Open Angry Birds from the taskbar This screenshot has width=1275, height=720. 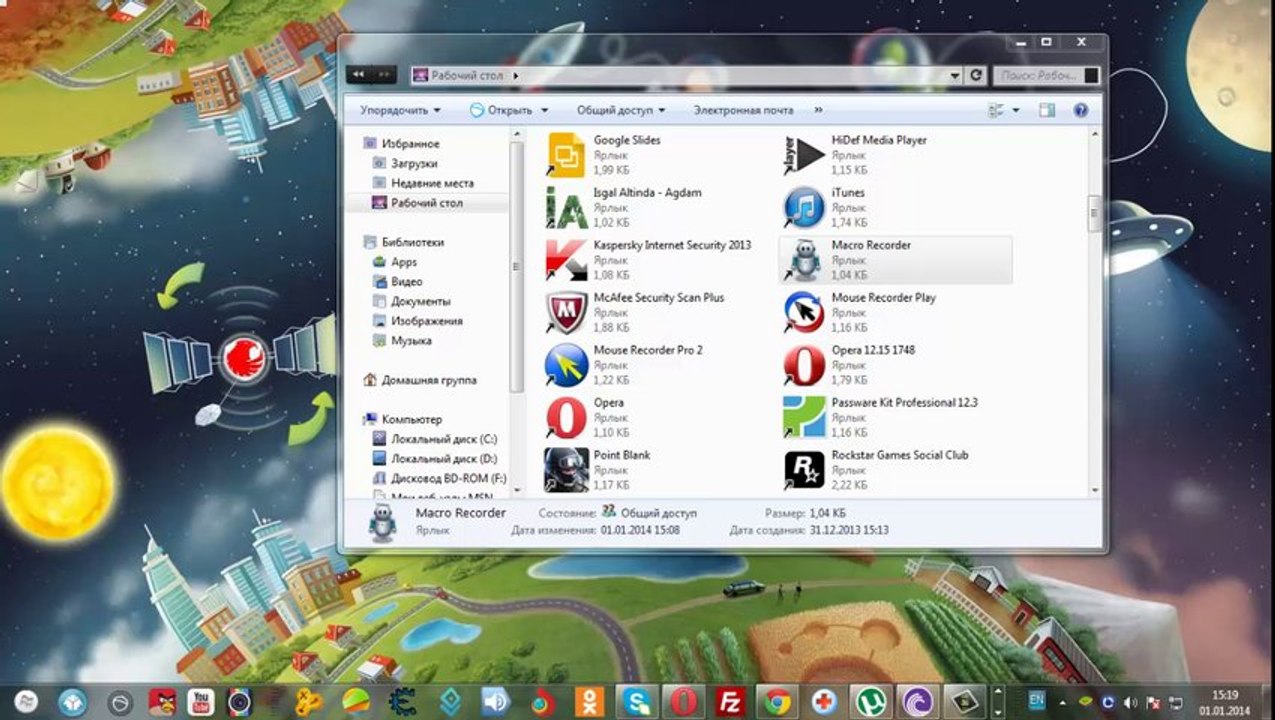point(162,702)
